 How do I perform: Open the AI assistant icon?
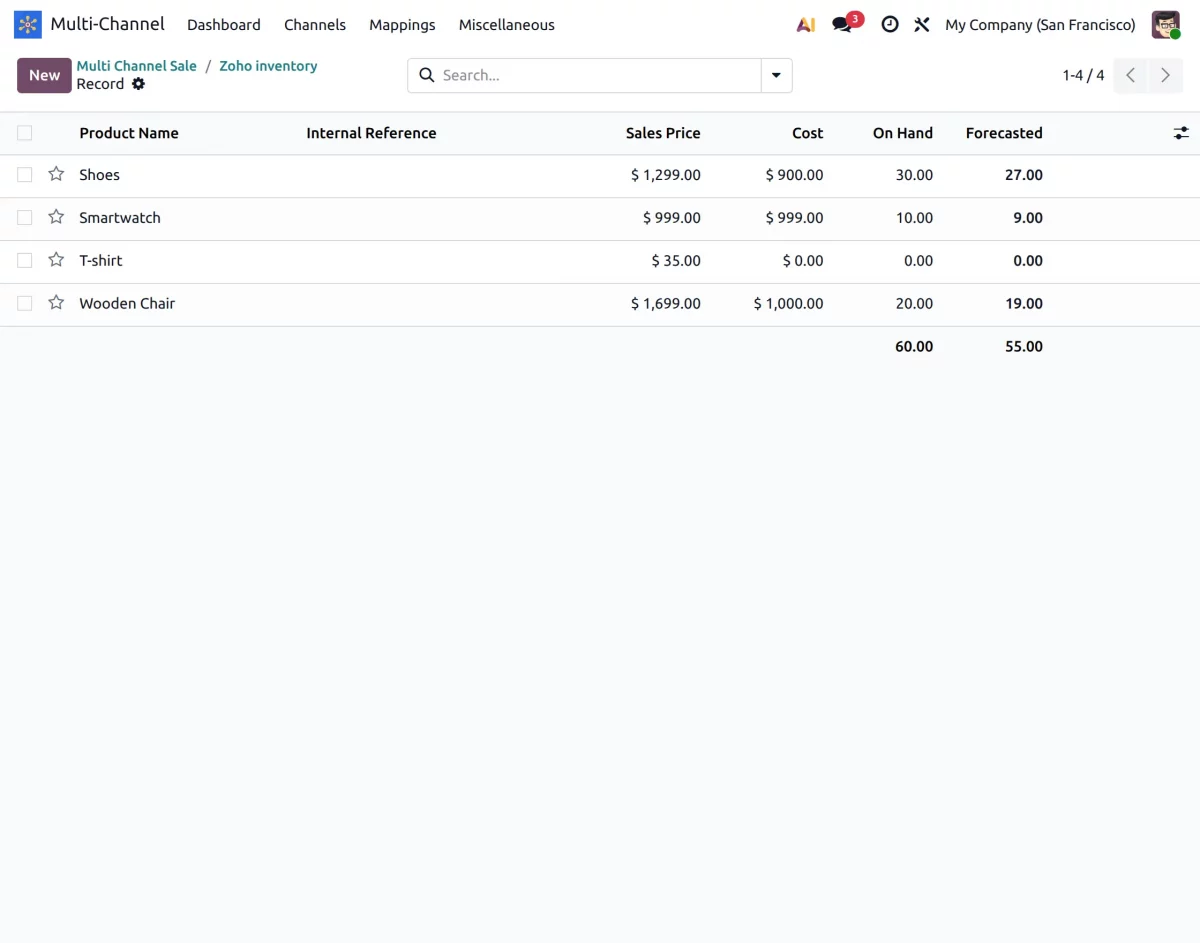[806, 25]
